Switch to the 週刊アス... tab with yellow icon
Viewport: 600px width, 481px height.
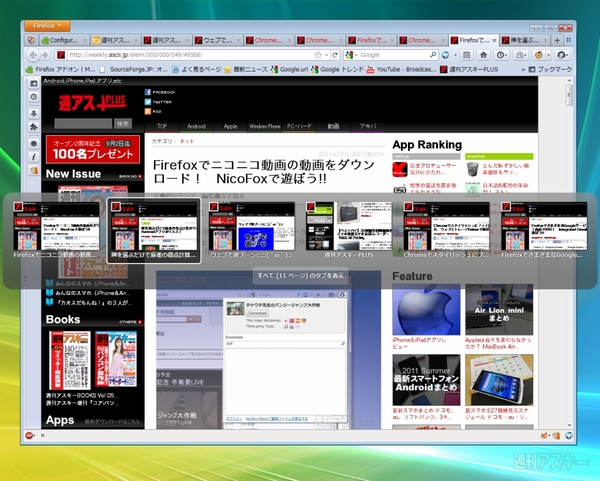(x=115, y=40)
